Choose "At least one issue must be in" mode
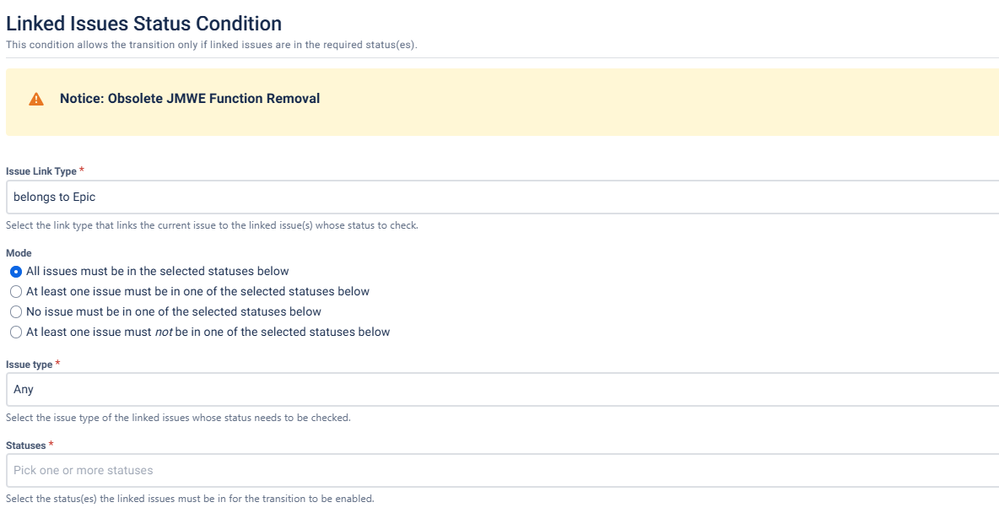The width and height of the screenshot is (999, 519). 16,292
